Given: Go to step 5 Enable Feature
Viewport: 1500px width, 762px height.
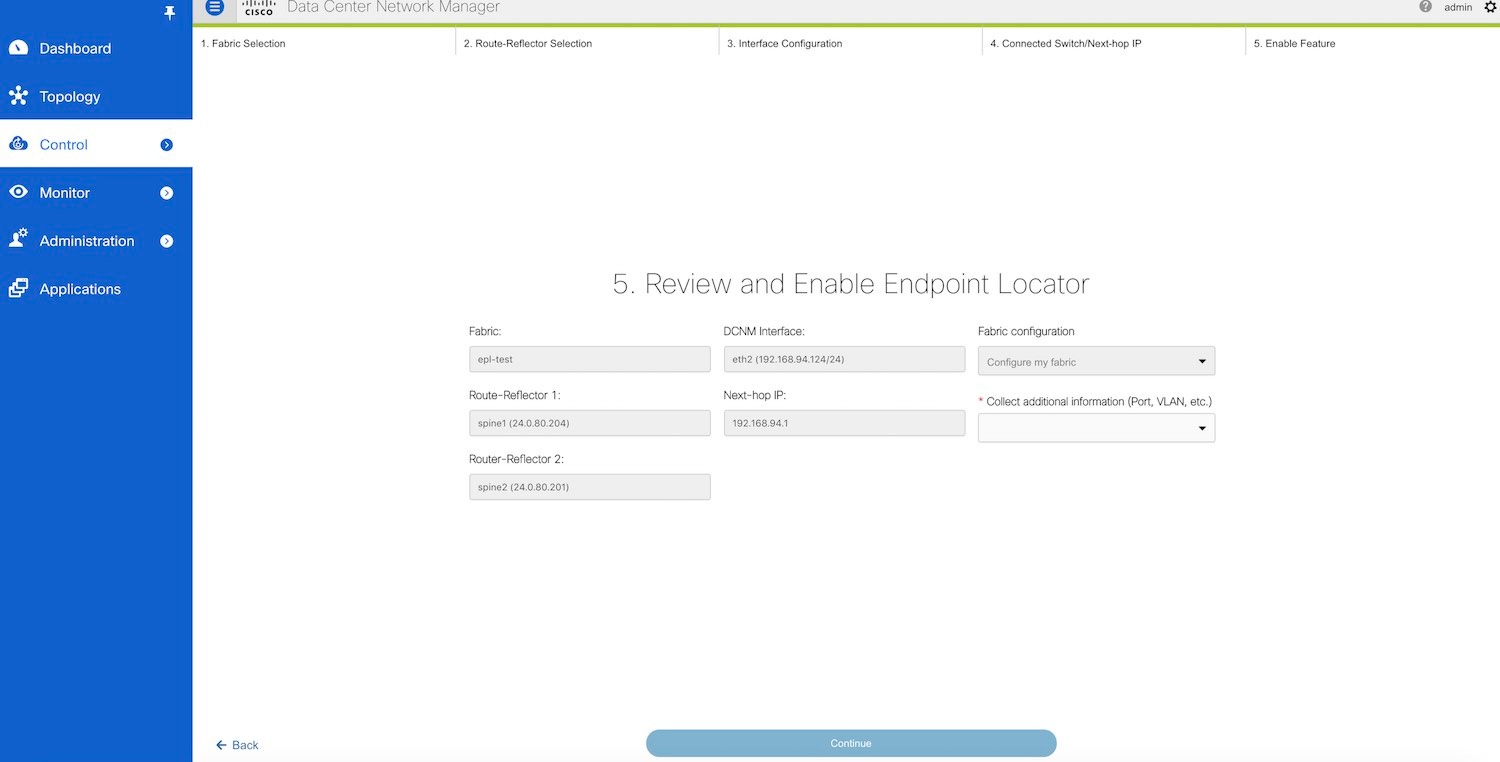Looking at the screenshot, I should 1295,43.
